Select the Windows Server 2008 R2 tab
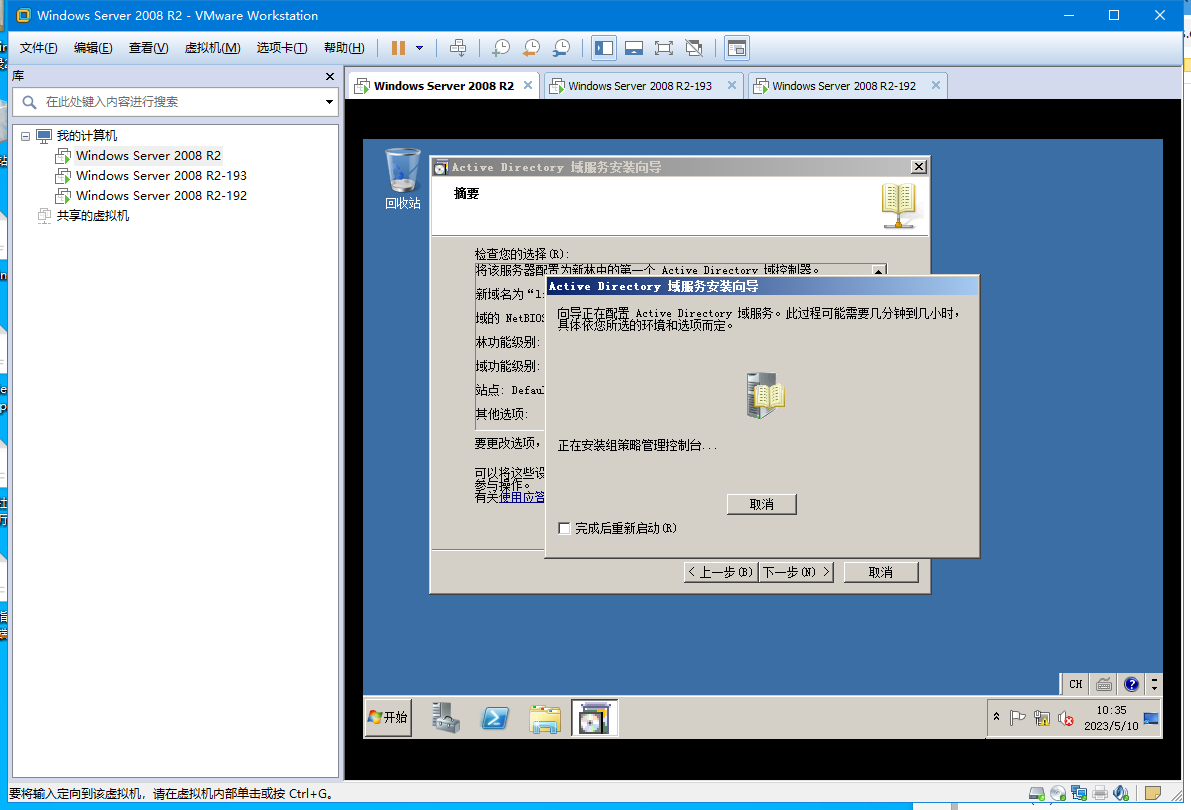 pos(444,86)
